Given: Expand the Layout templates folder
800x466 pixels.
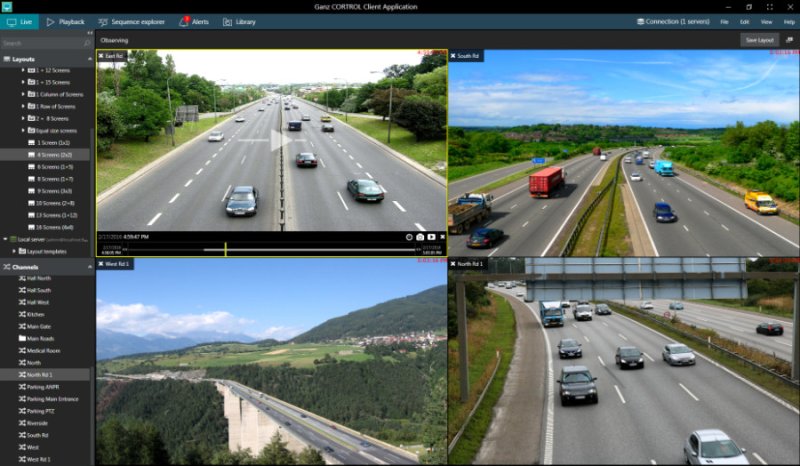Looking at the screenshot, I should click(x=14, y=251).
